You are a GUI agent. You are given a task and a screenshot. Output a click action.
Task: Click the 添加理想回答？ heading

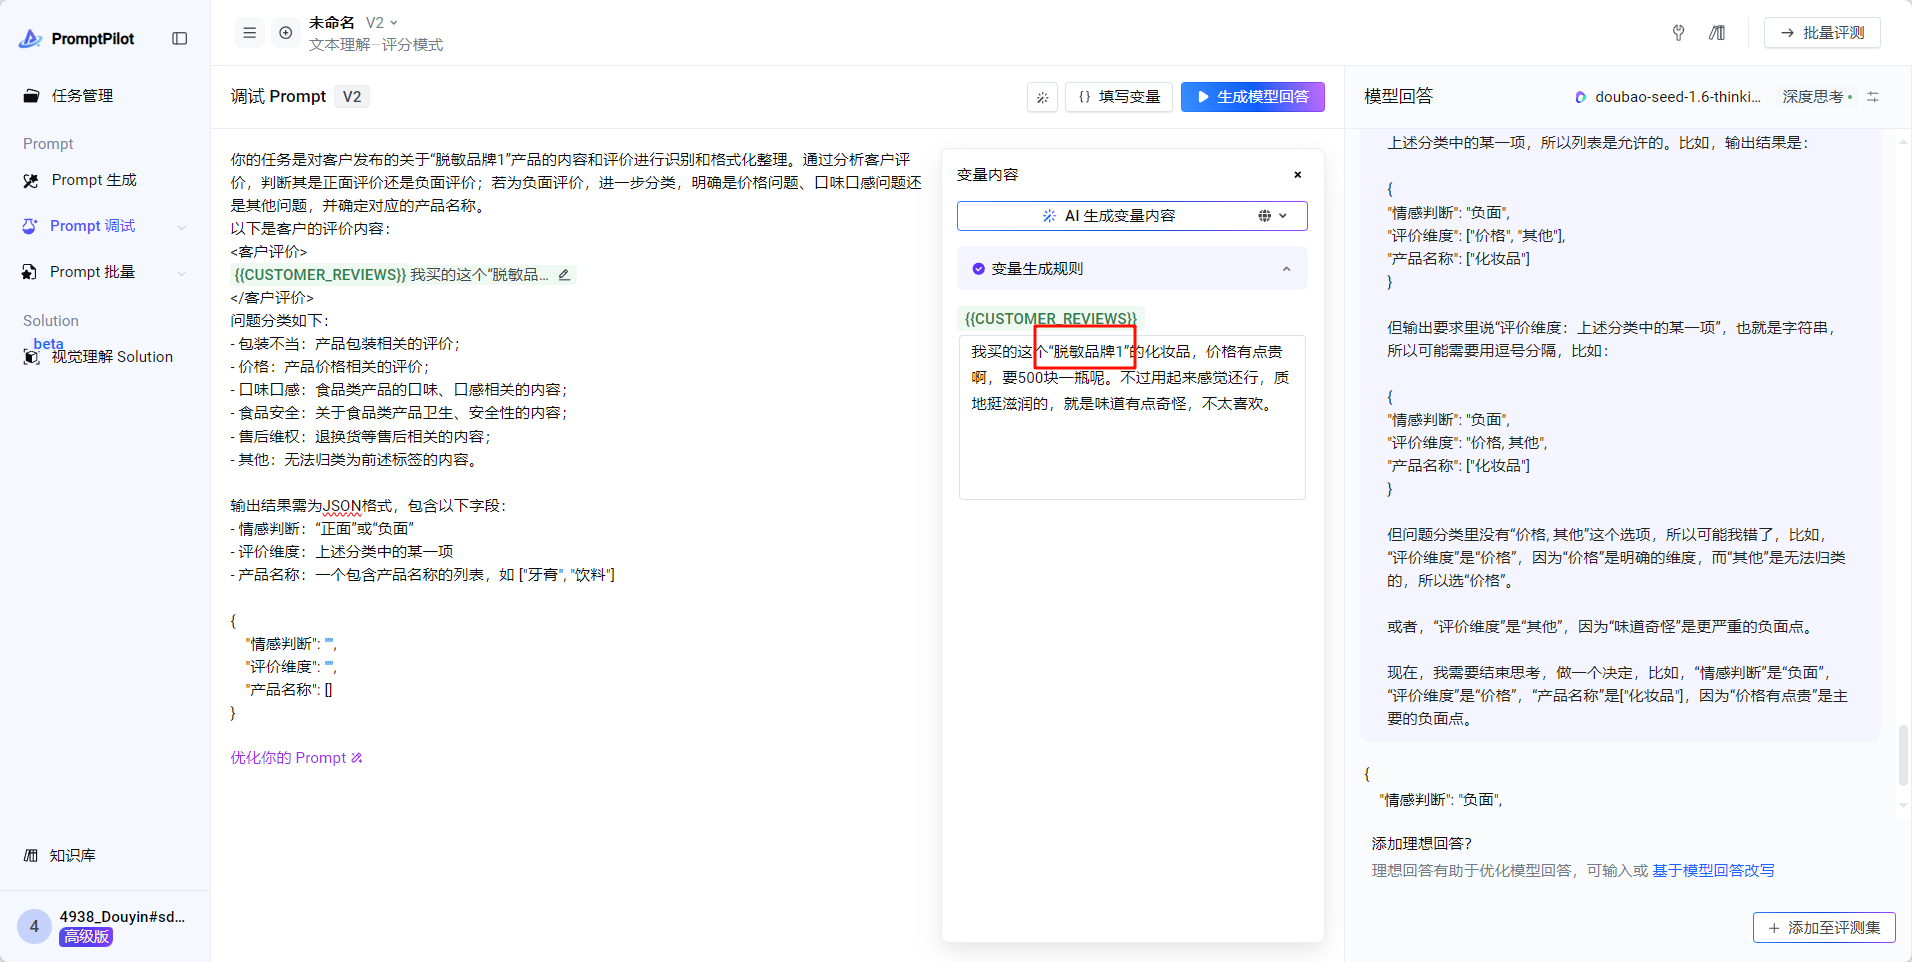click(1422, 844)
